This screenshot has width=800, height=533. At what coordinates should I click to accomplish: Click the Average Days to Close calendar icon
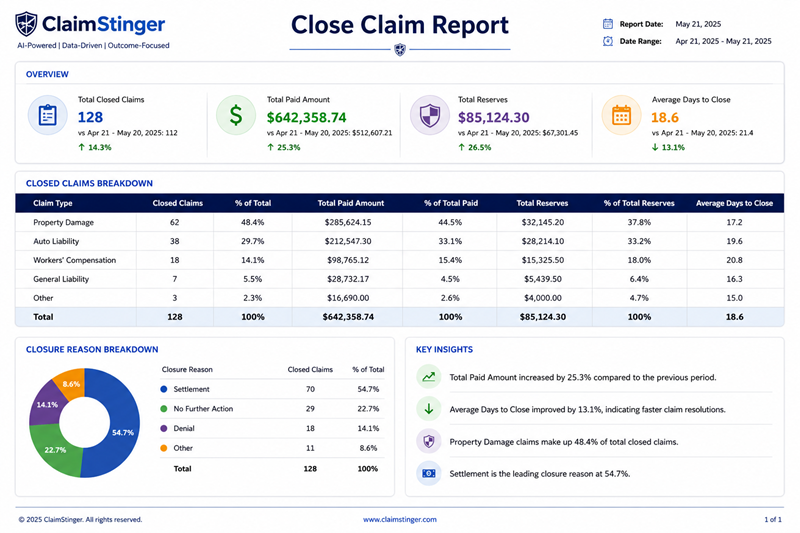tap(621, 115)
